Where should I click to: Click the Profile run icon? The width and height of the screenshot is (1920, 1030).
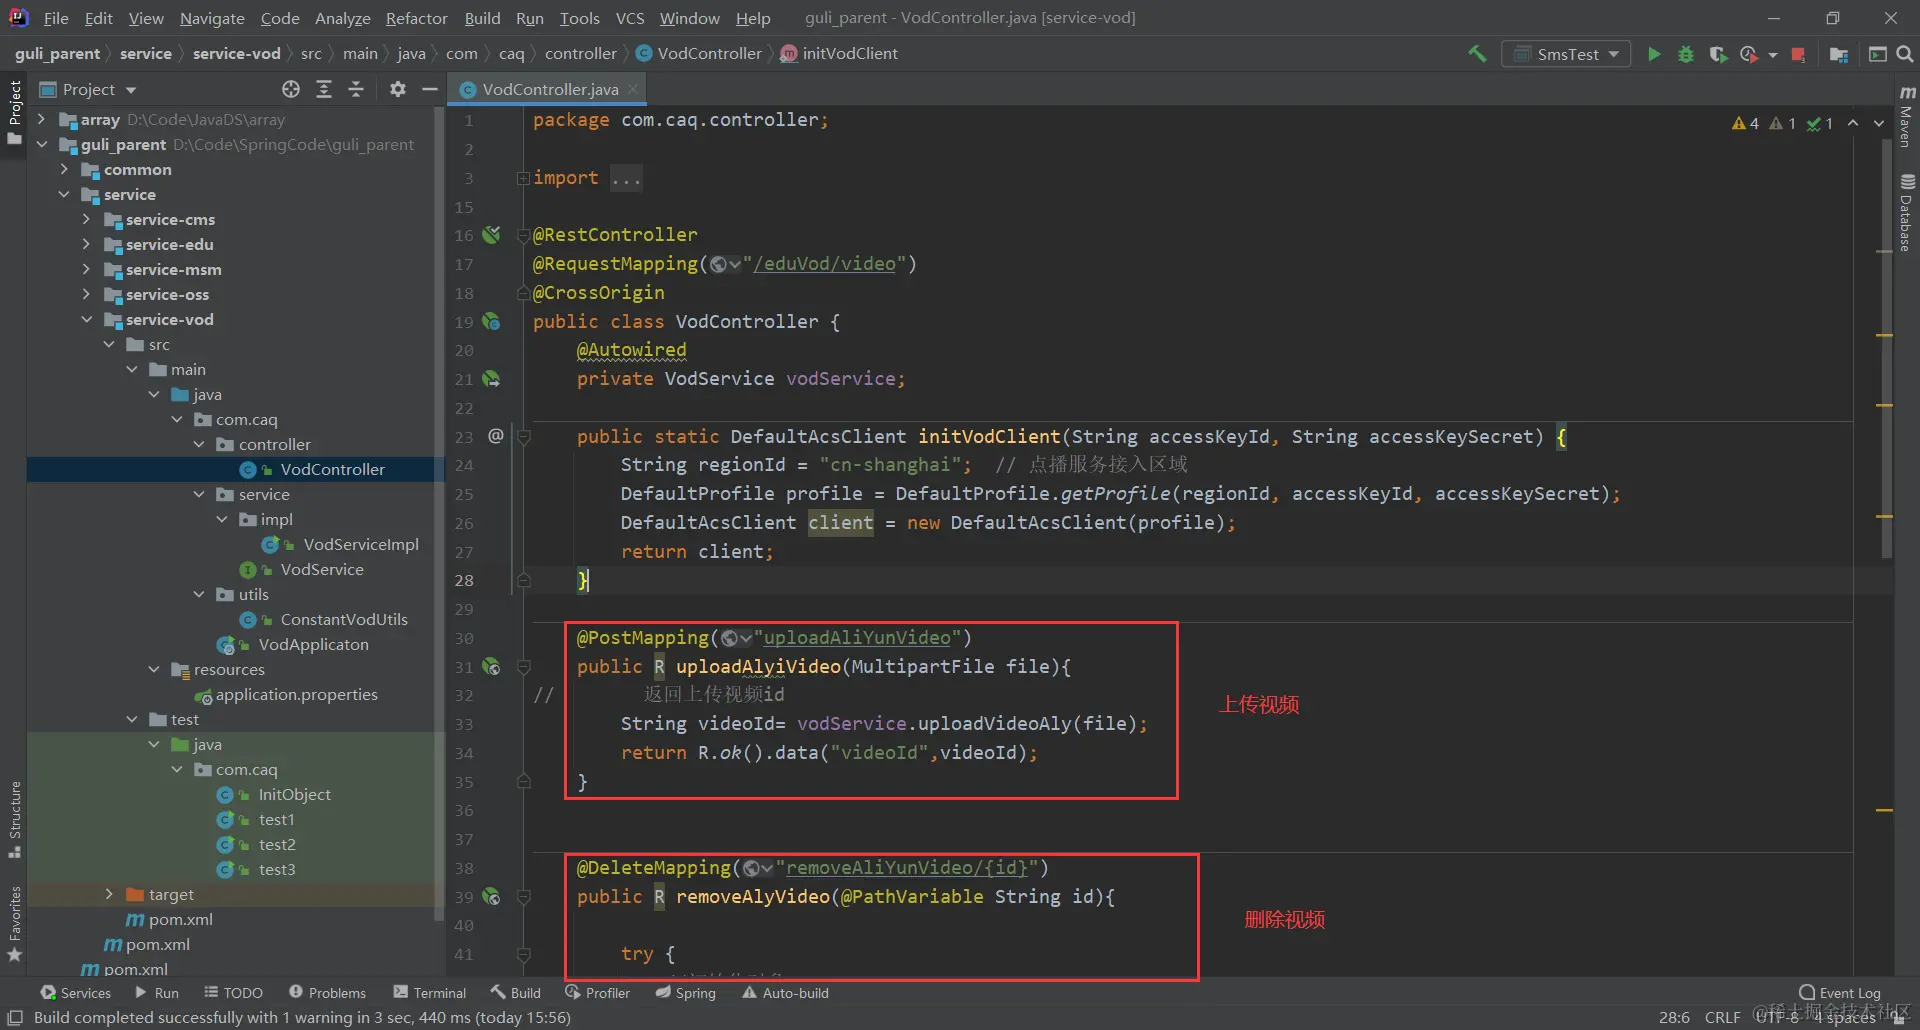(x=1749, y=54)
